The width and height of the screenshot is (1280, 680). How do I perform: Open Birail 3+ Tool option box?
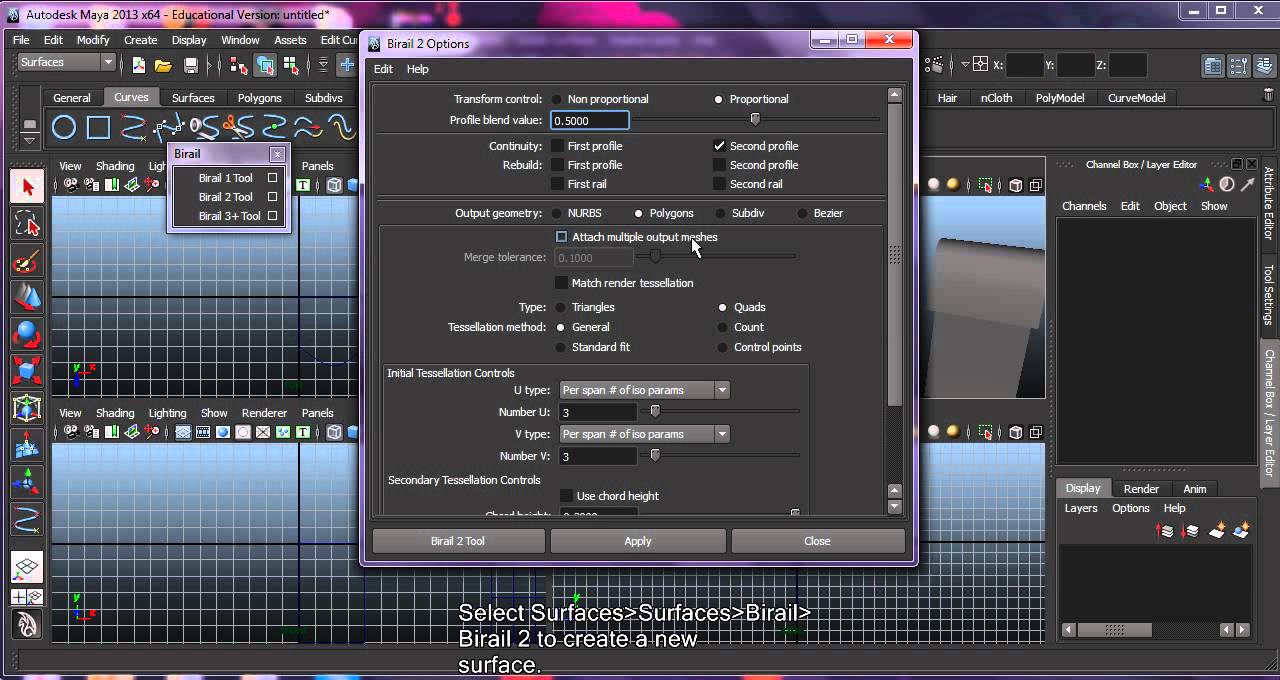coord(272,216)
